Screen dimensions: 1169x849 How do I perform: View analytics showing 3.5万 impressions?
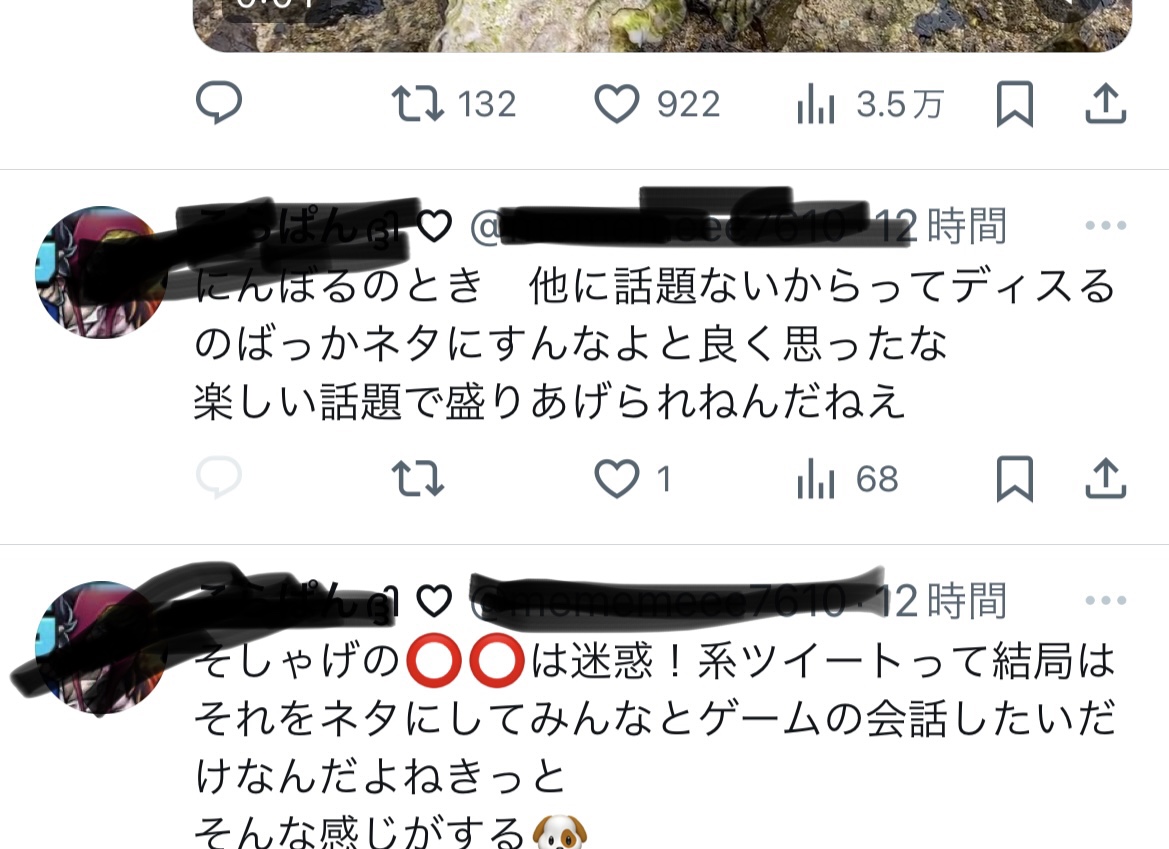coord(870,104)
